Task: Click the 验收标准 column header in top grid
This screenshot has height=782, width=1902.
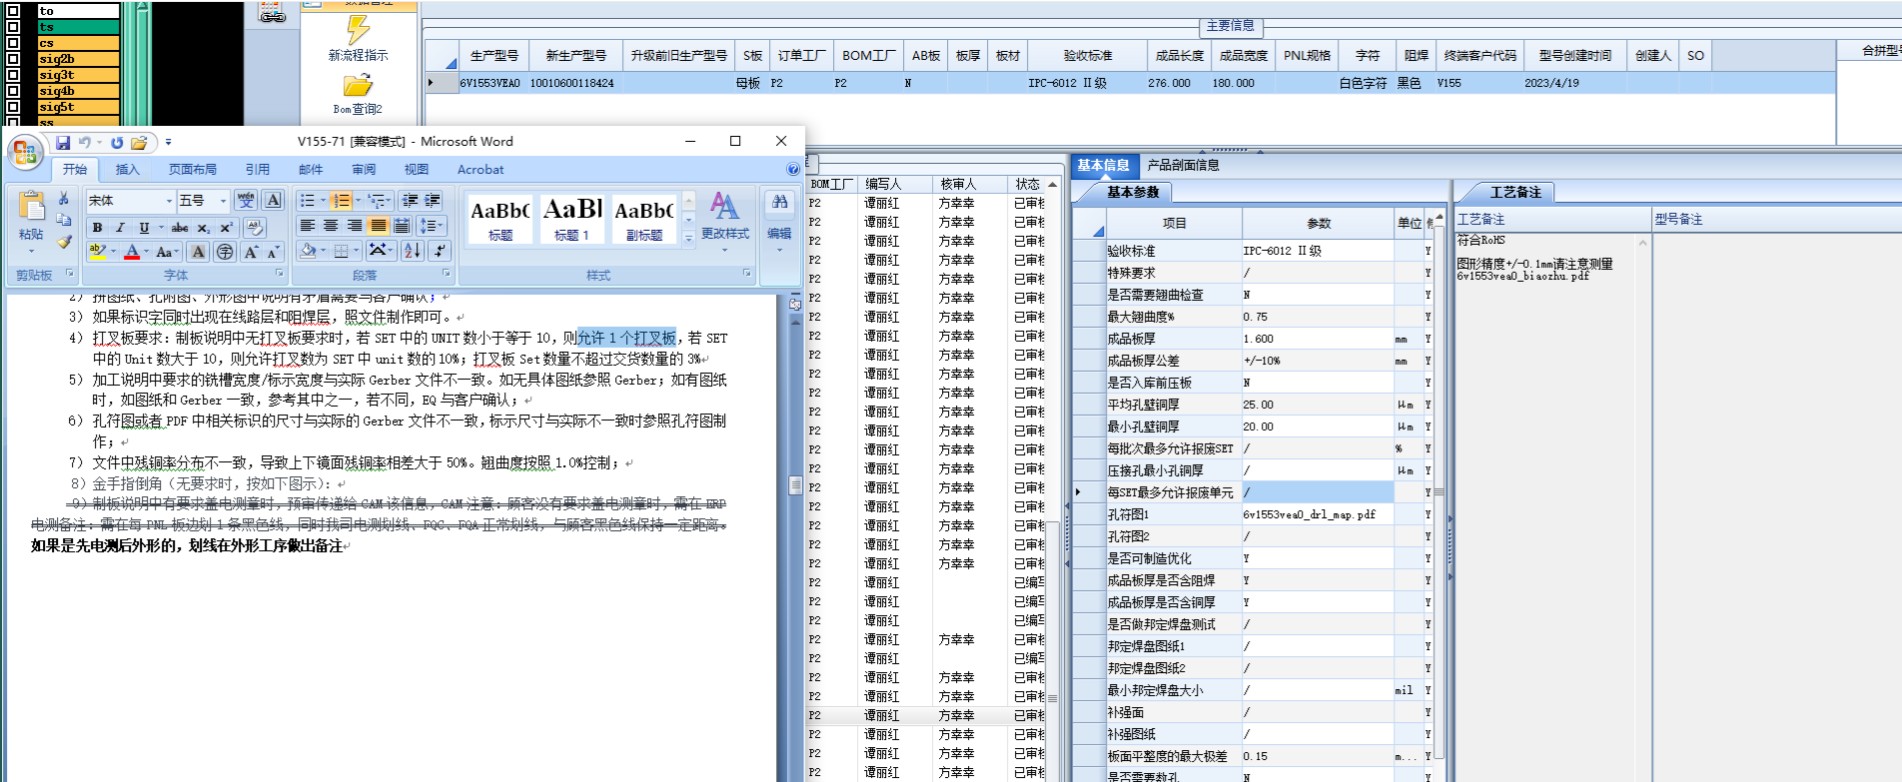Action: (x=1087, y=55)
